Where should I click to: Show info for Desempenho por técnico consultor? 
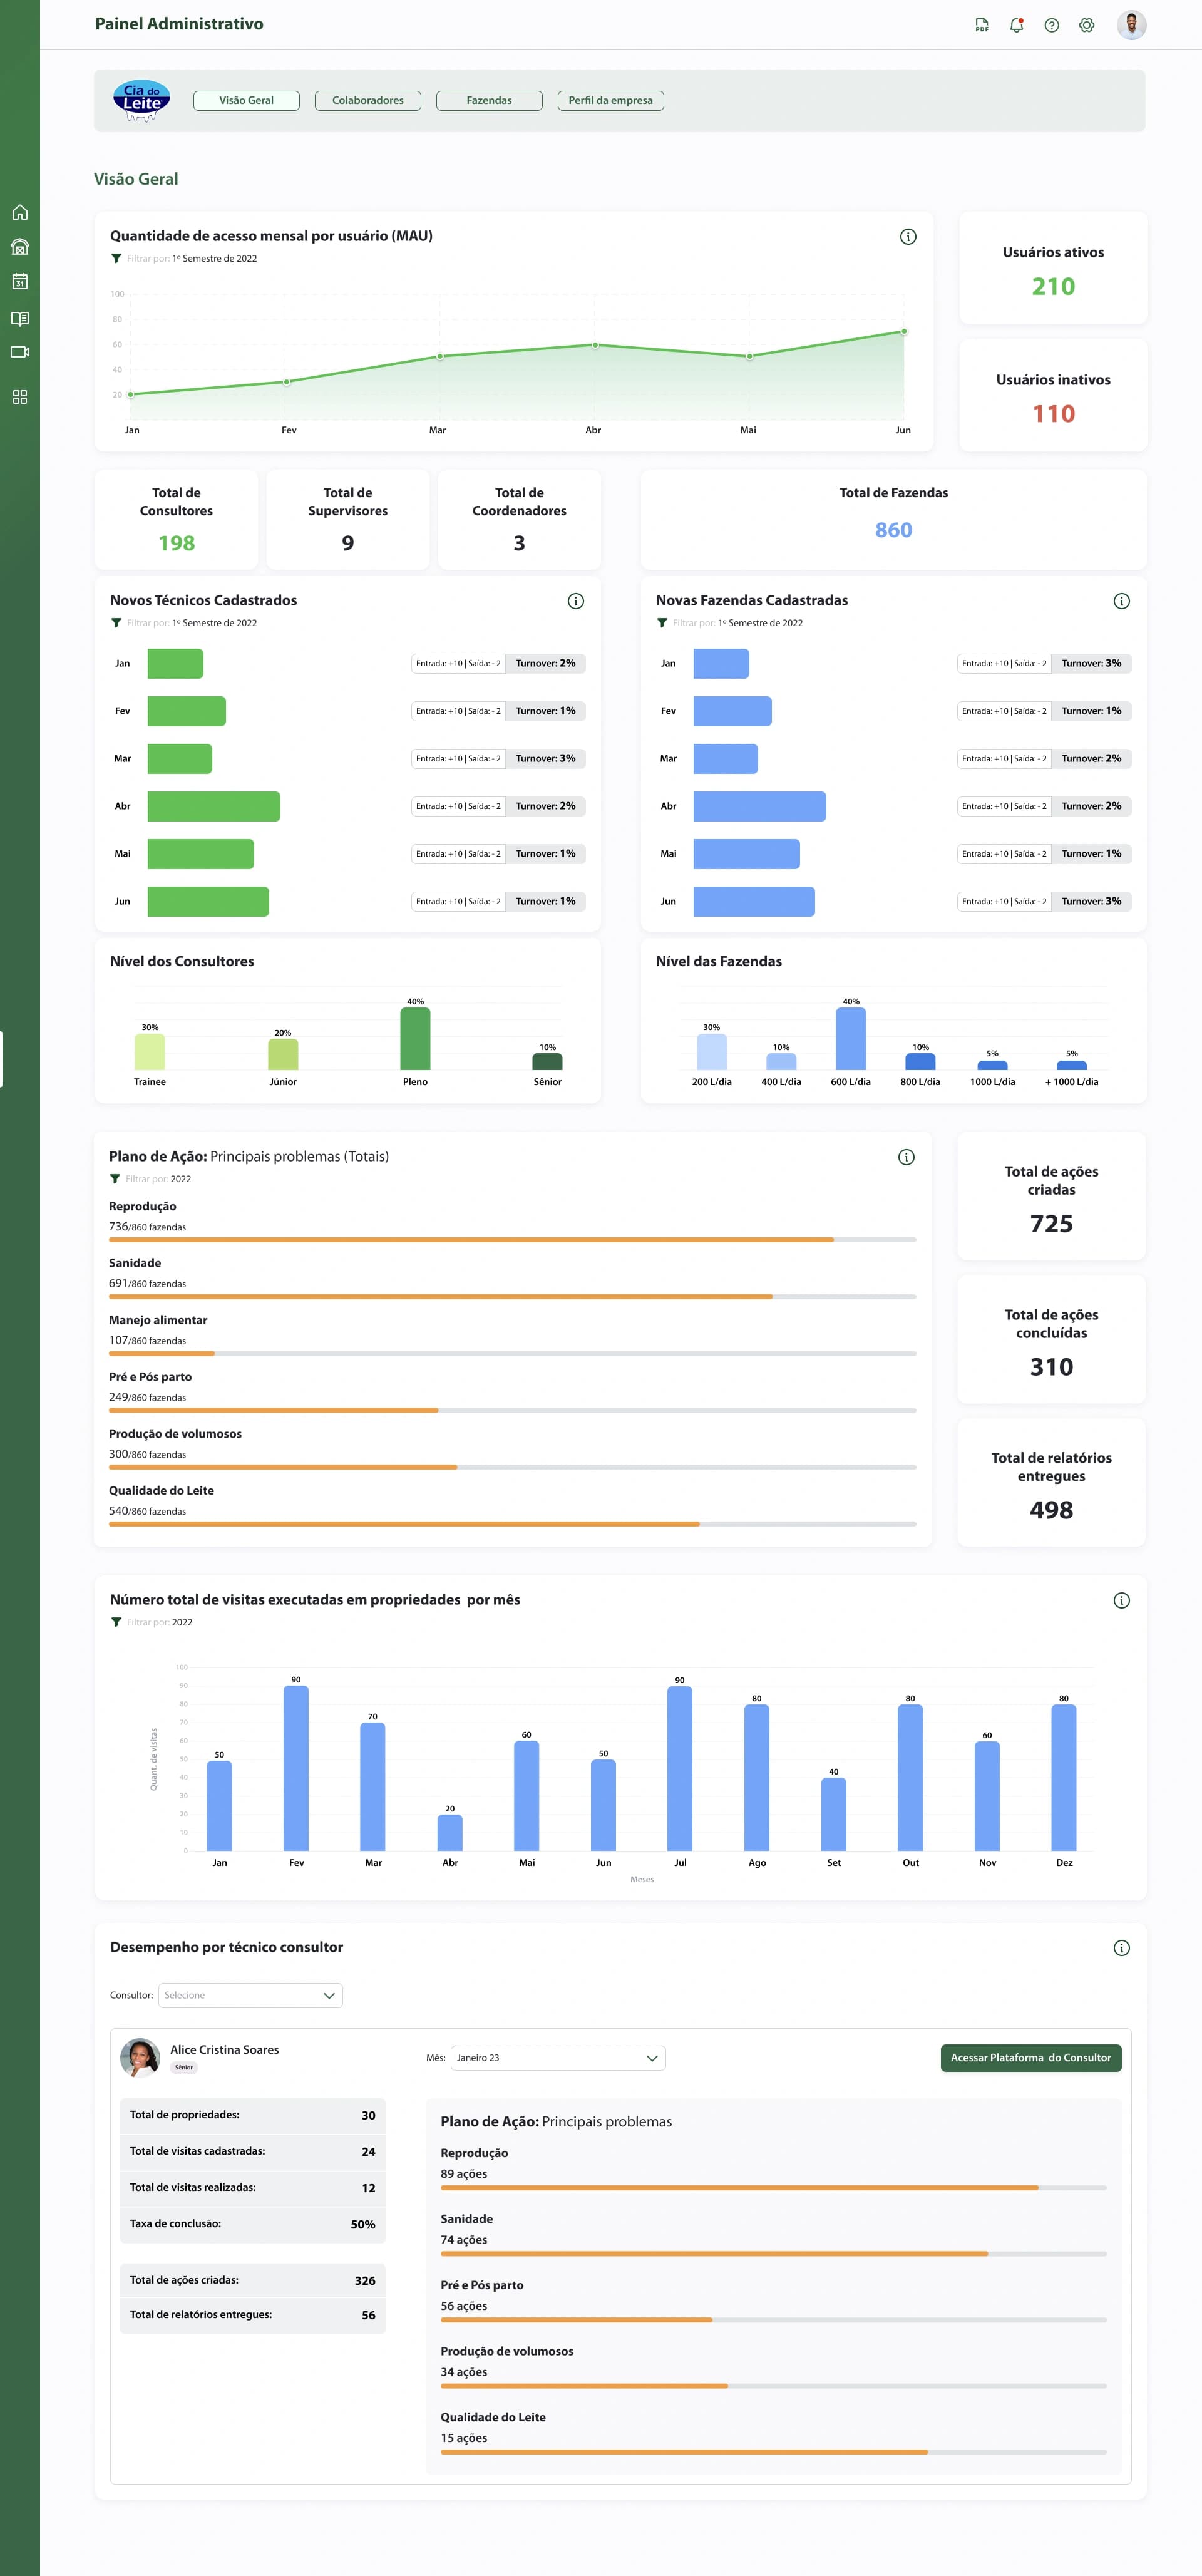pyautogui.click(x=1121, y=1947)
